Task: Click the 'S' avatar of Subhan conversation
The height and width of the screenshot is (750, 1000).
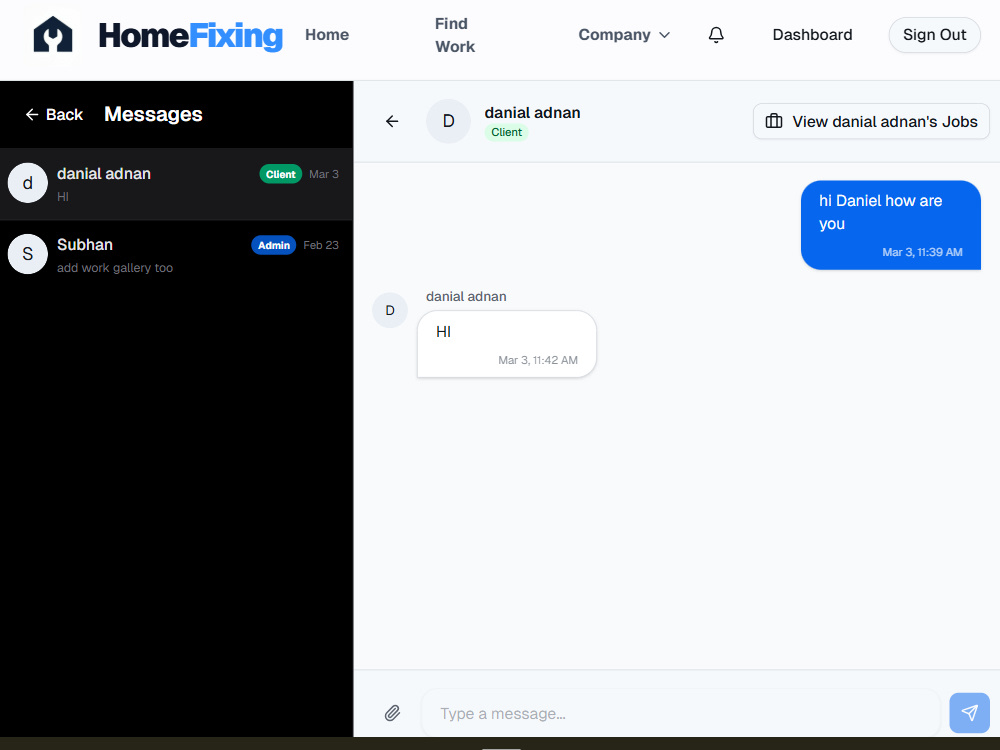Action: [27, 254]
